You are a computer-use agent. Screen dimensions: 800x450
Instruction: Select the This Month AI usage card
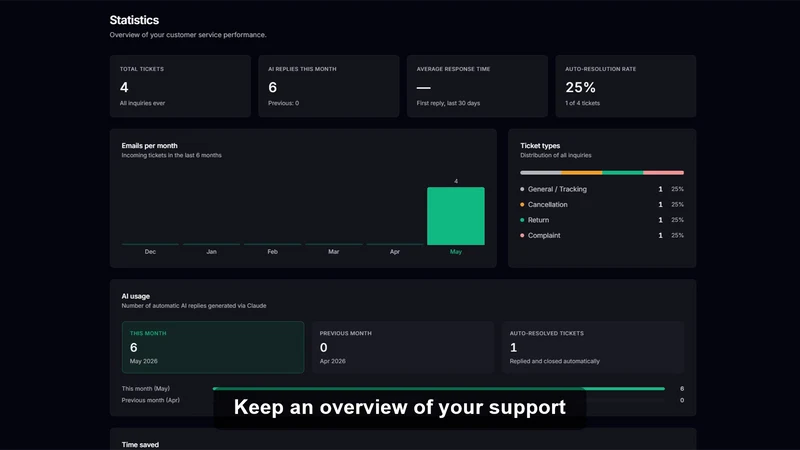[x=213, y=347]
